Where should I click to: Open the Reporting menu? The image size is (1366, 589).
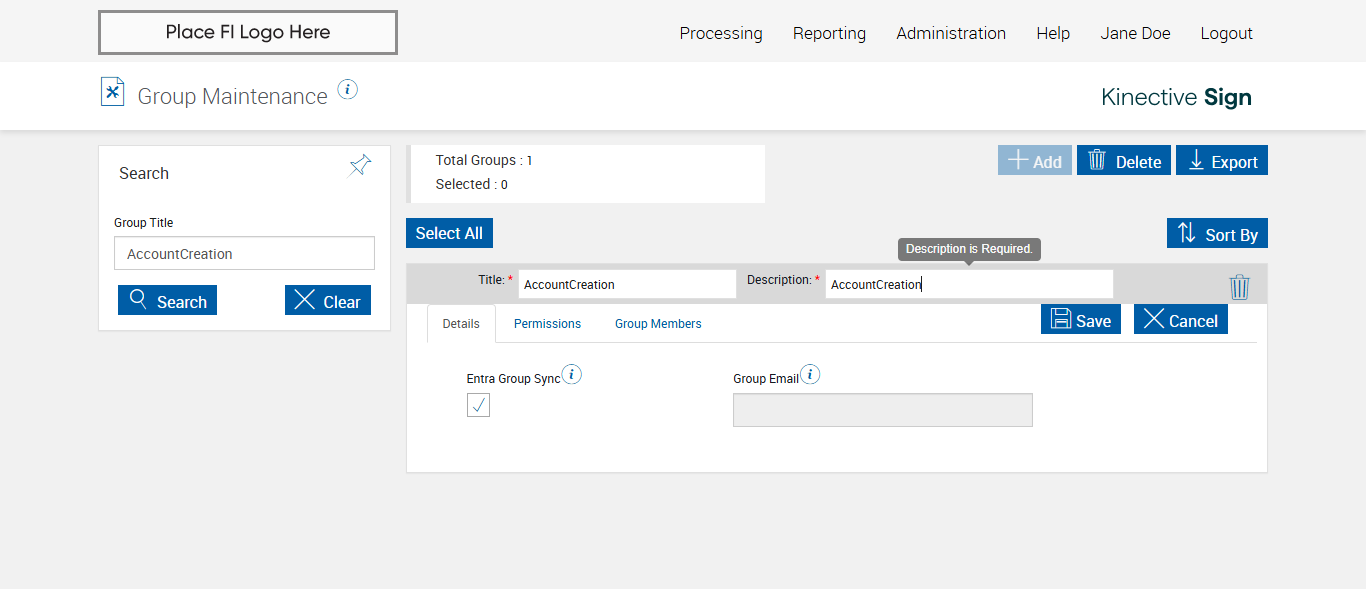tap(829, 33)
